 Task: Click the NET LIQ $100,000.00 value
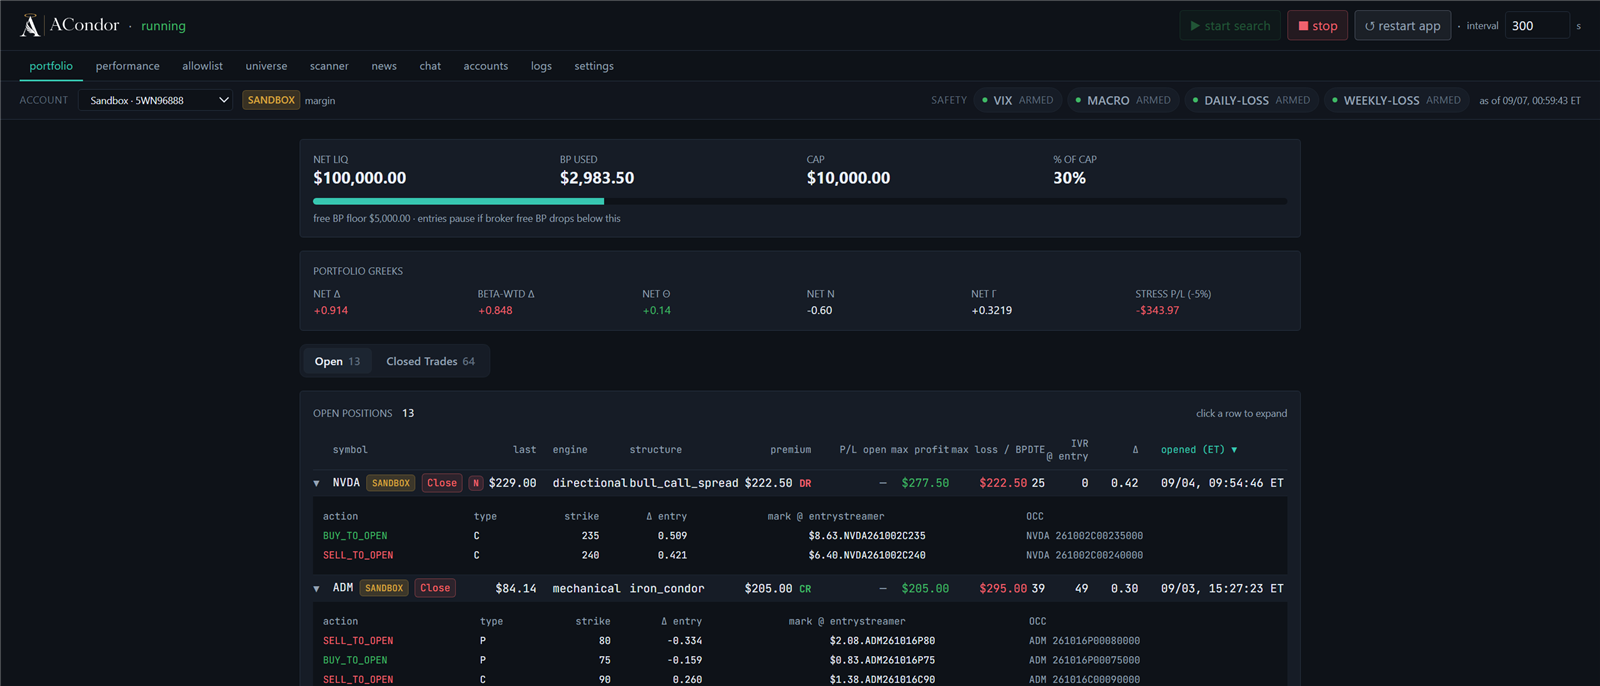(360, 178)
